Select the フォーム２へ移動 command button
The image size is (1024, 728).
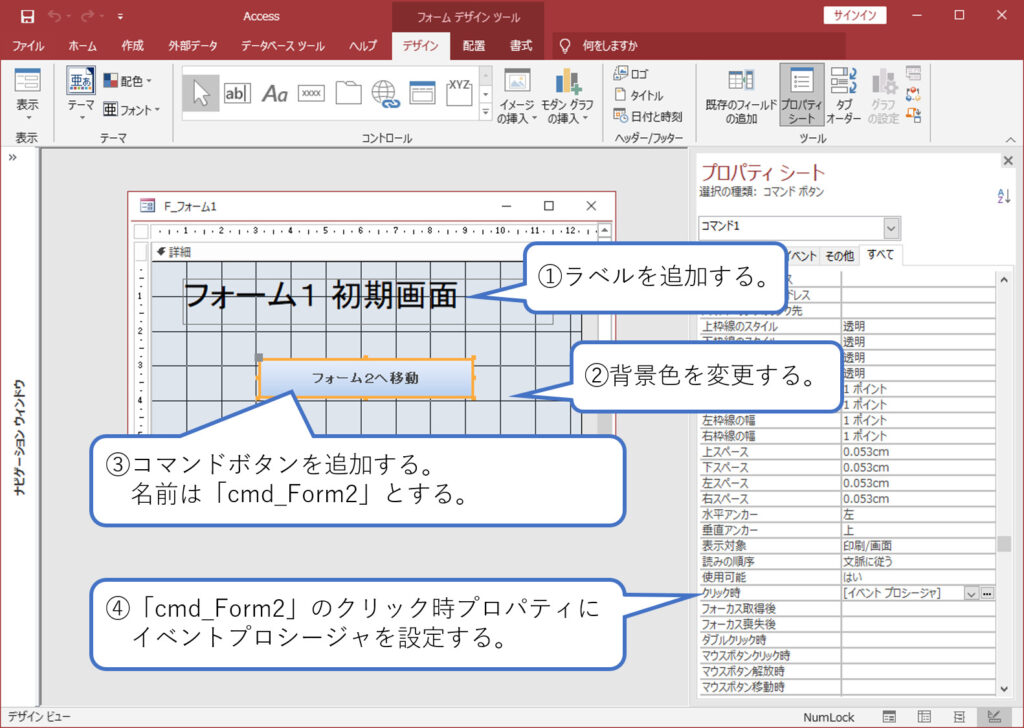click(x=367, y=378)
